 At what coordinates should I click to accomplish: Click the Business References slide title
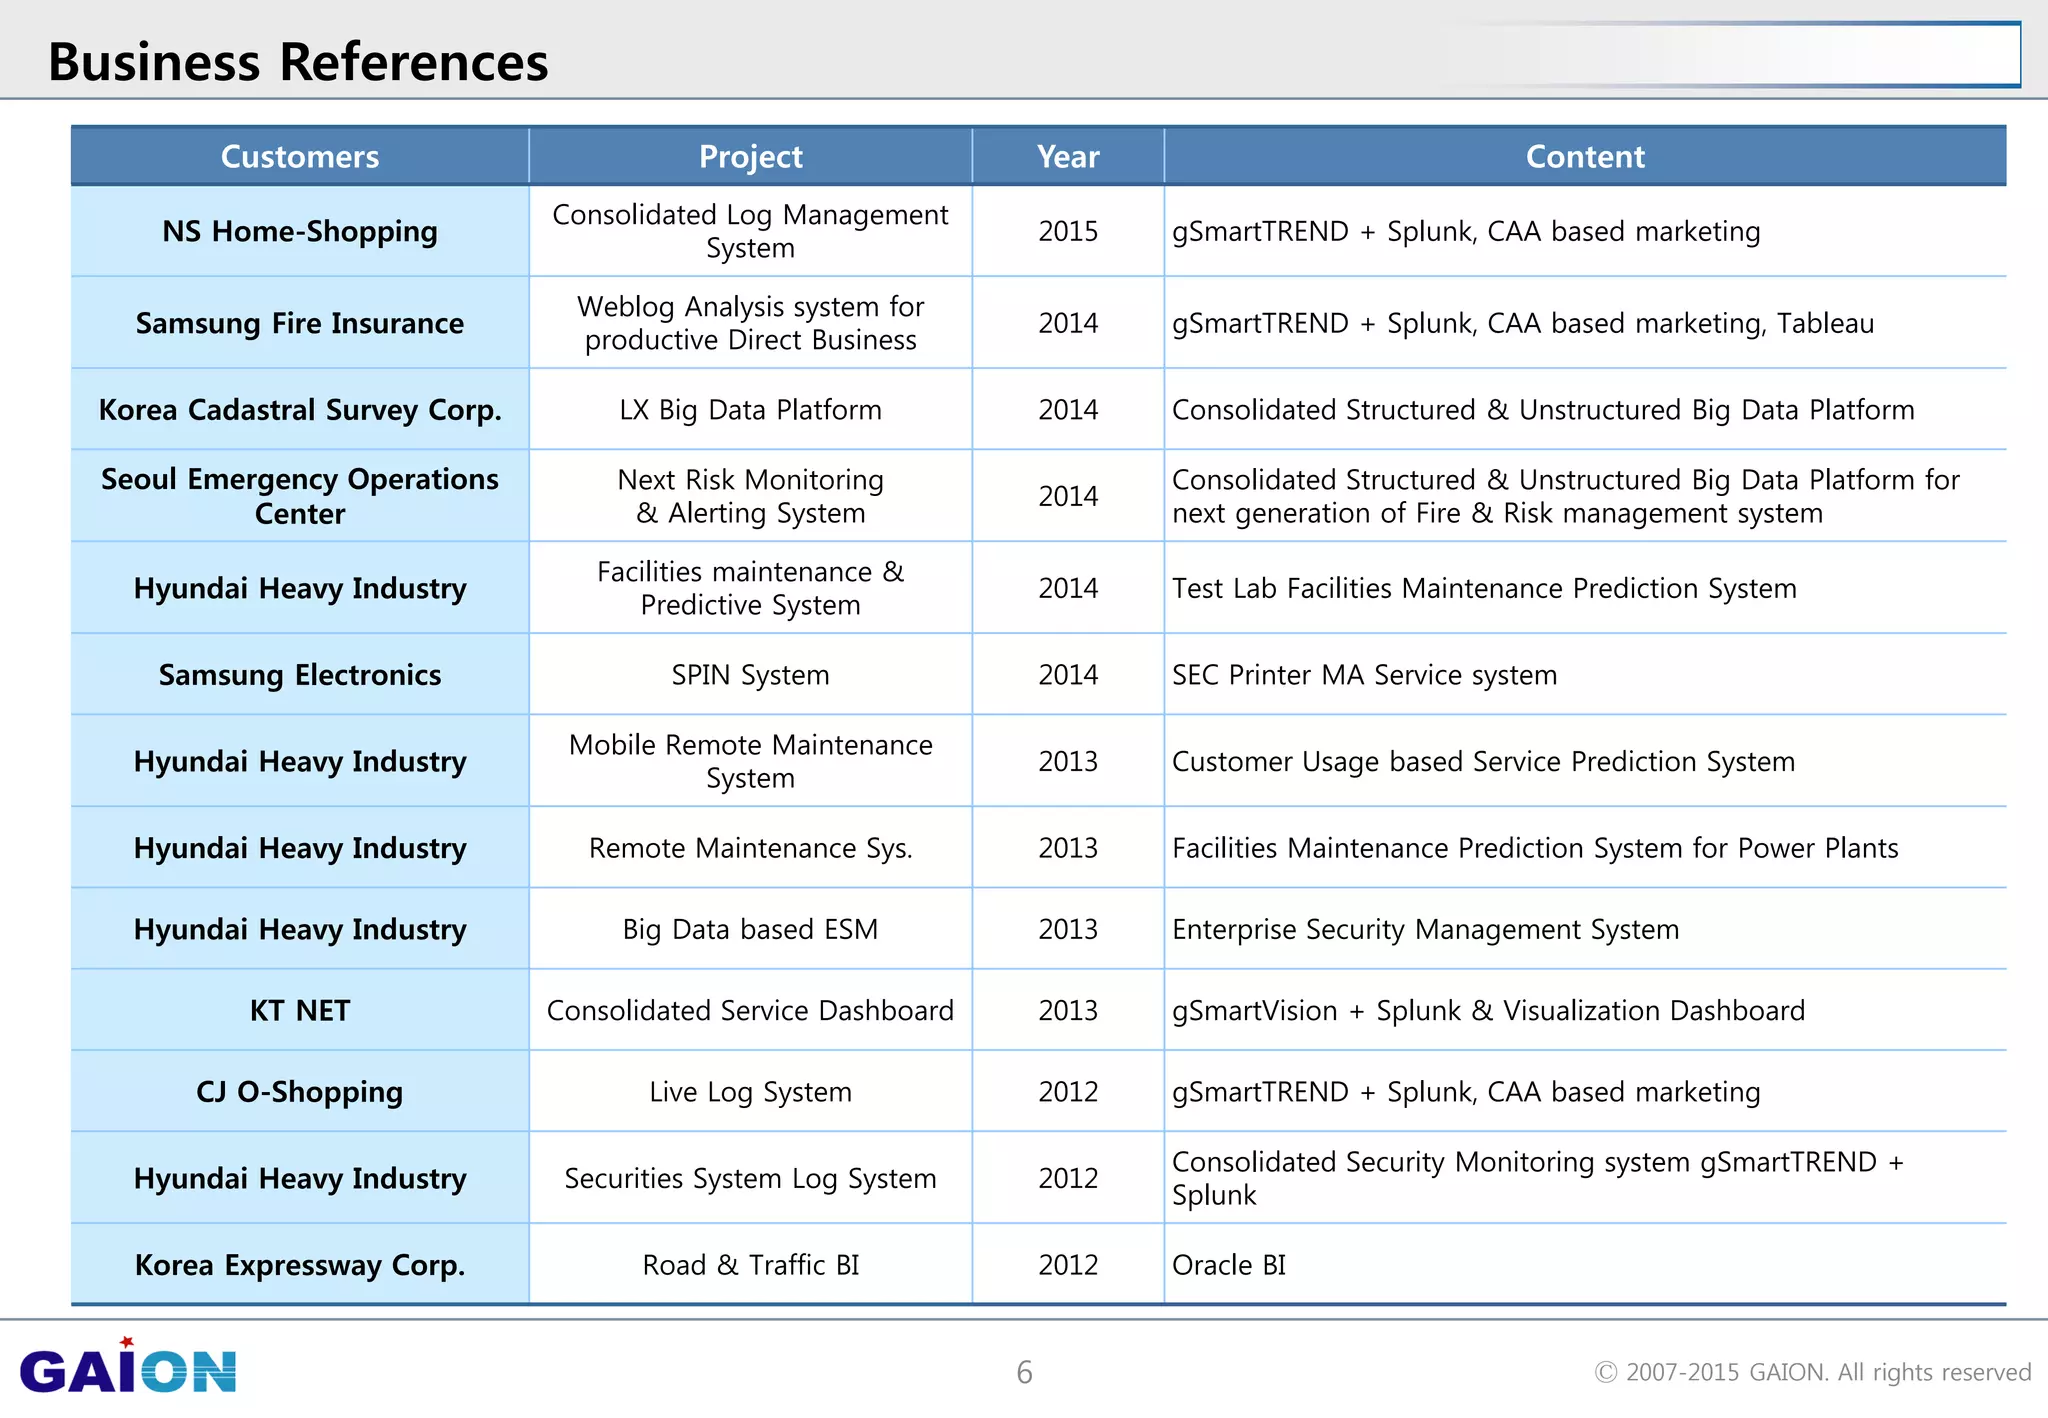pos(298,62)
